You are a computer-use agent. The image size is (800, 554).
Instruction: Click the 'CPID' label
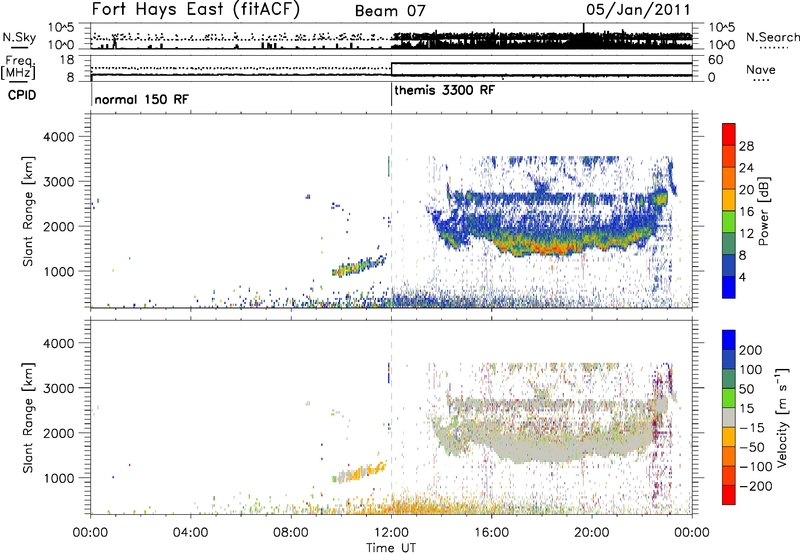pos(22,95)
